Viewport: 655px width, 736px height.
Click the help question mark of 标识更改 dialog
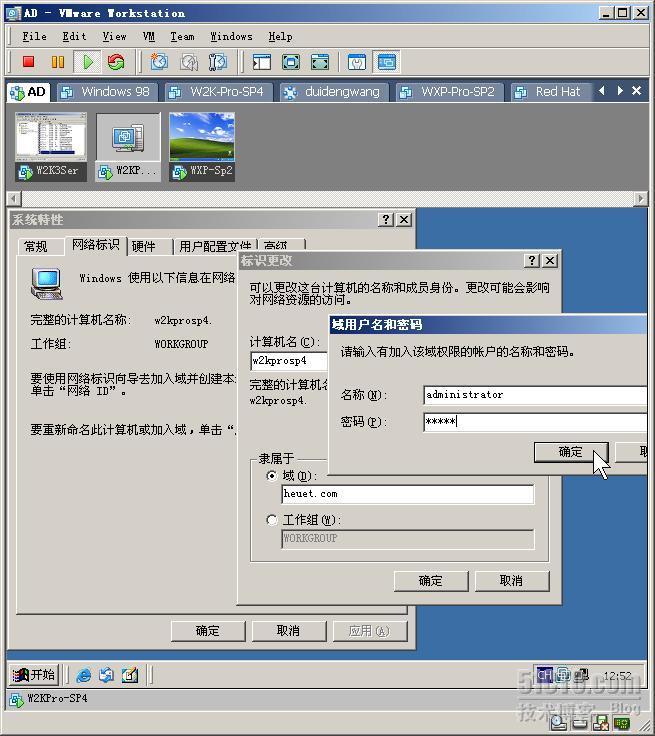(532, 261)
